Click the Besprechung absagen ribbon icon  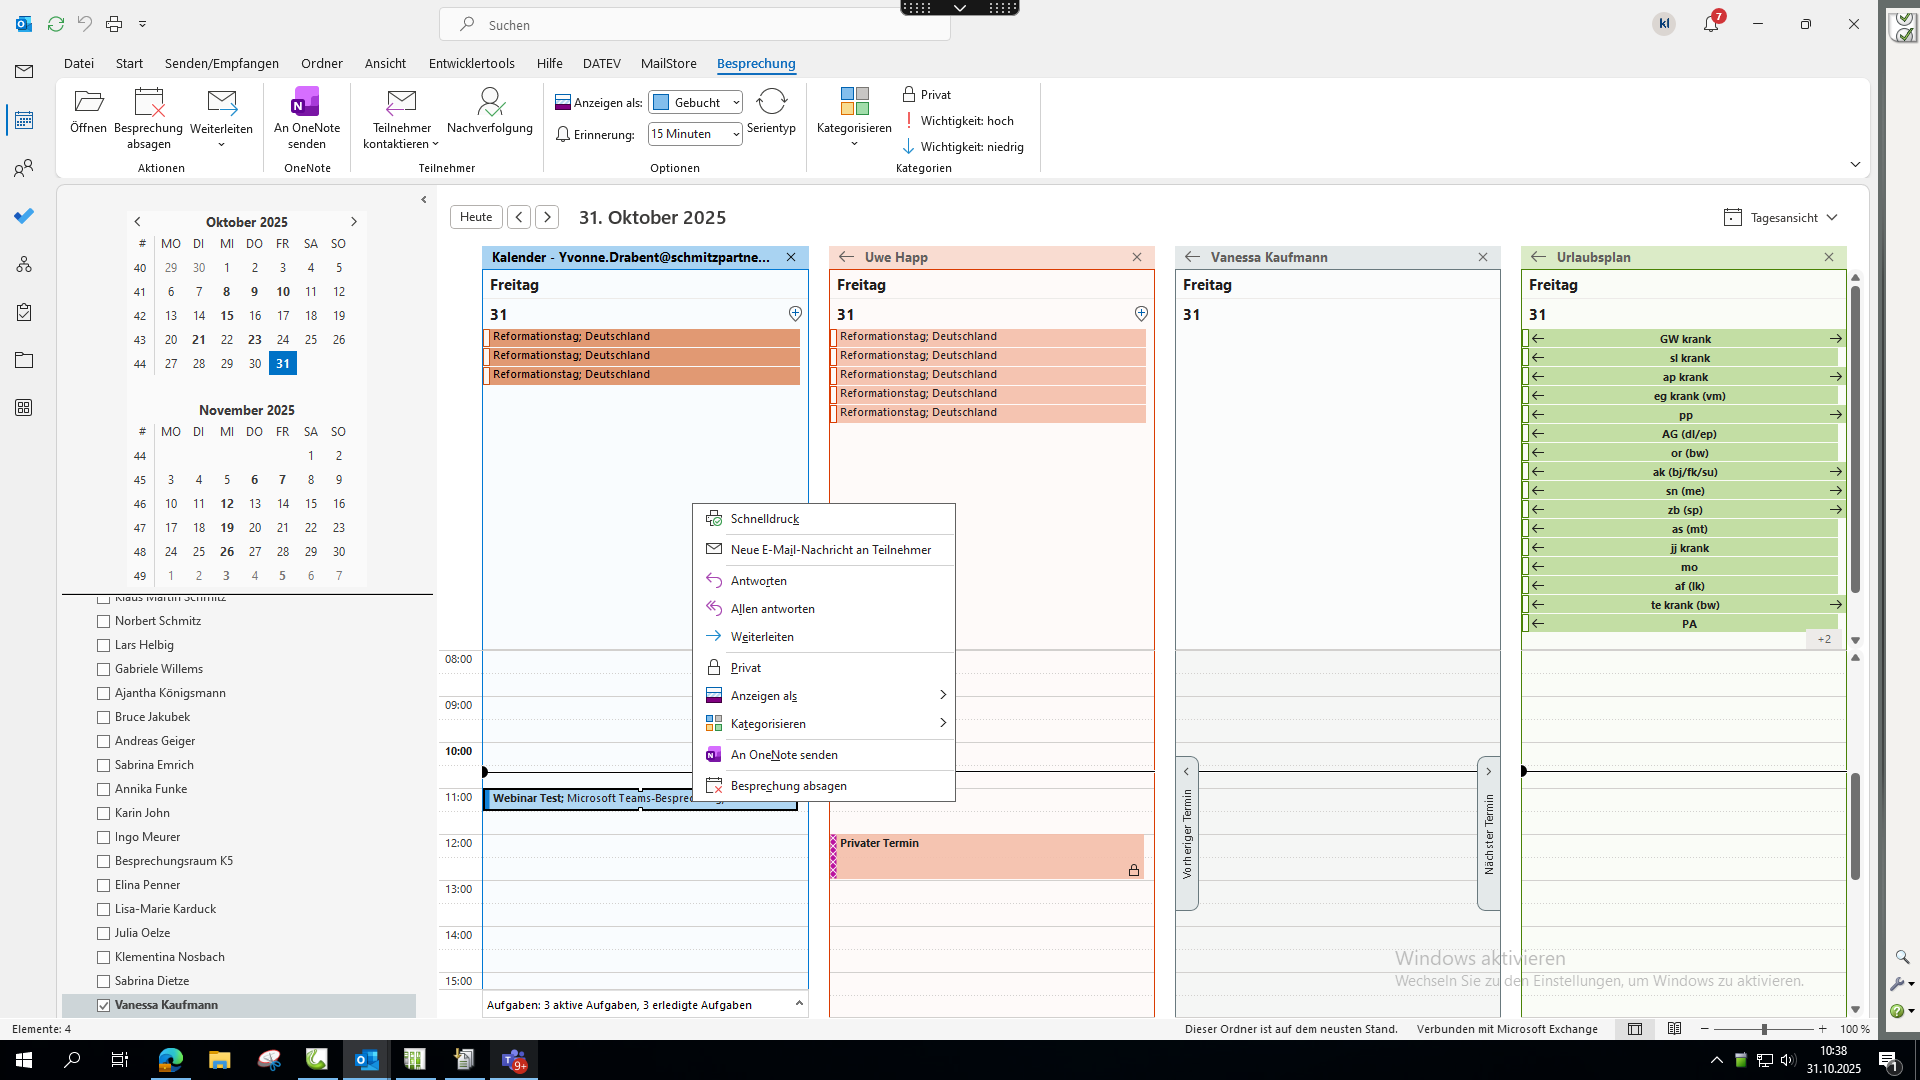(148, 103)
